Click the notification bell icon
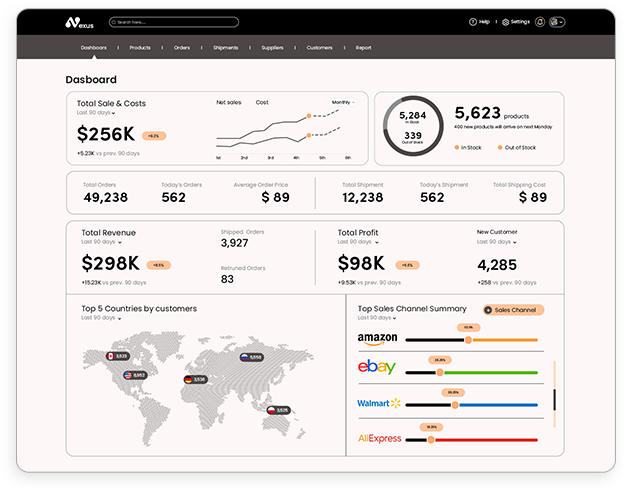The width and height of the screenshot is (627, 492). point(540,22)
